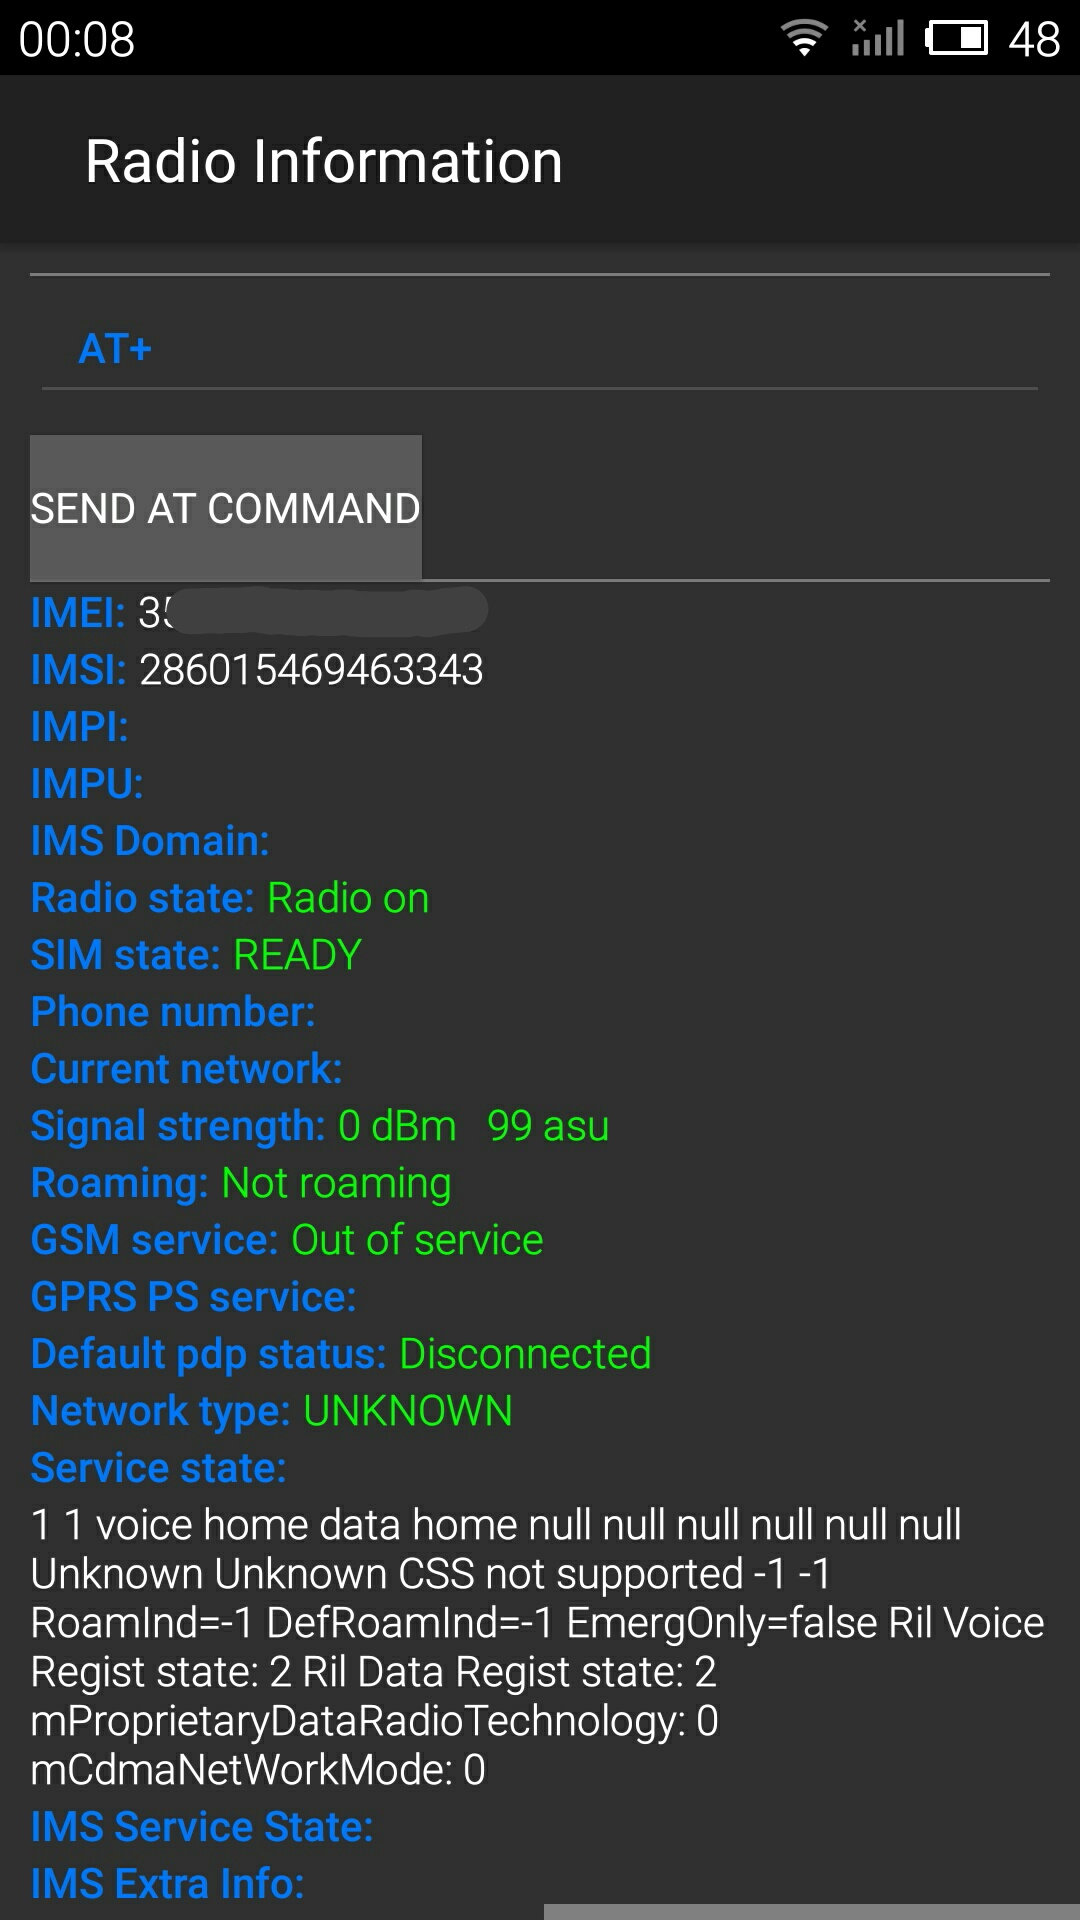Viewport: 1080px width, 1920px height.
Task: Tap the IMS Extra Info label
Action: (x=168, y=1884)
